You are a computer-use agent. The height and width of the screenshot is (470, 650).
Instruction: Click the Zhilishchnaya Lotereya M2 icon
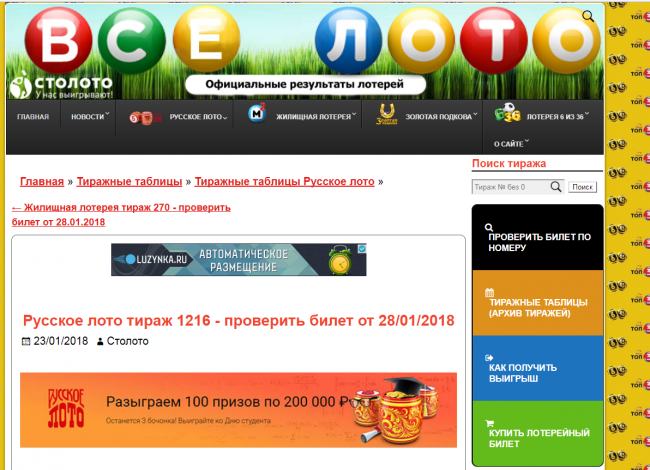[257, 113]
